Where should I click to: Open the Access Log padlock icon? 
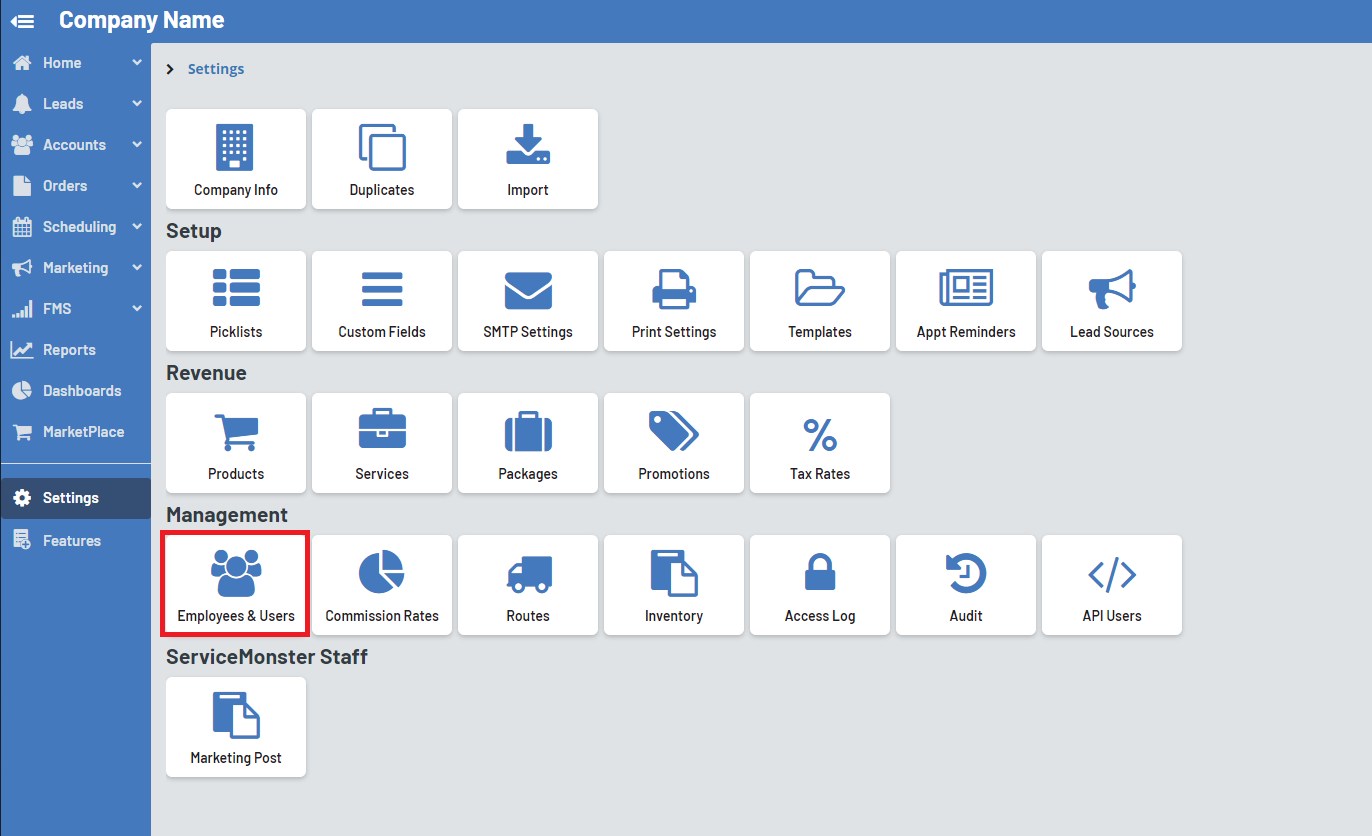click(x=819, y=573)
